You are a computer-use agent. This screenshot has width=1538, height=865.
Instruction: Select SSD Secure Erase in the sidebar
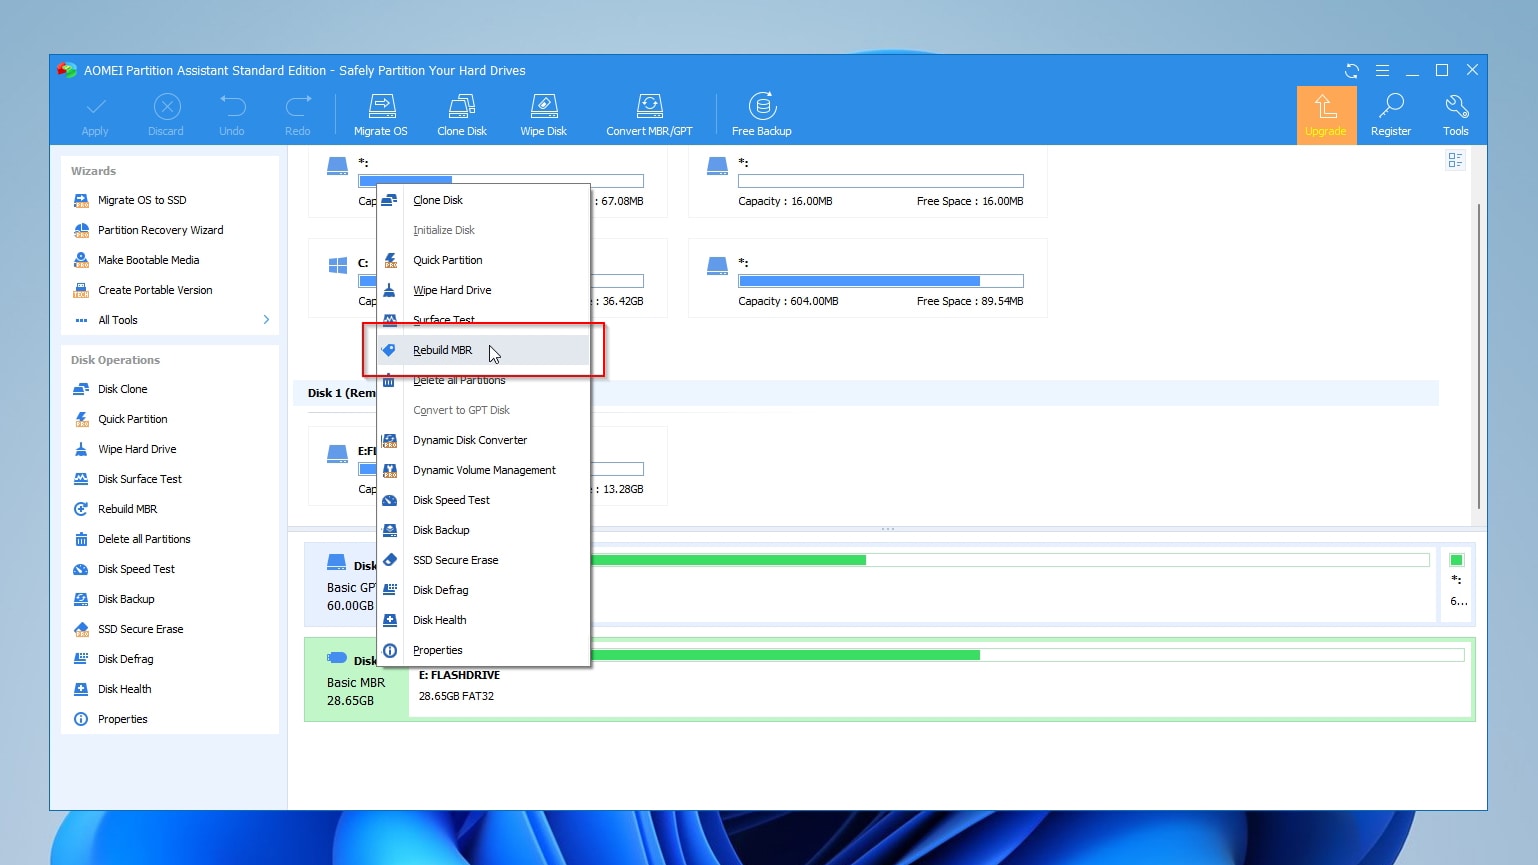[140, 629]
